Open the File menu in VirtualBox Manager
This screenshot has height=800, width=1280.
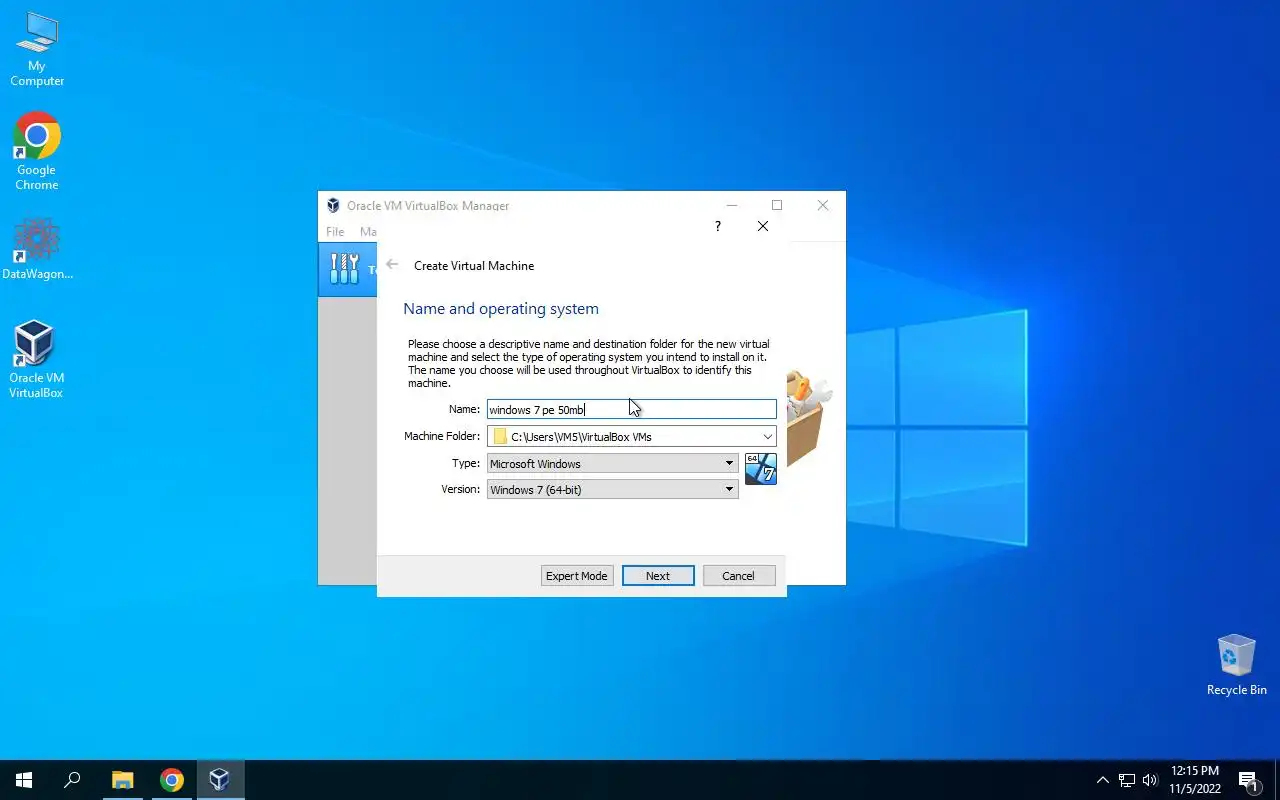click(x=335, y=232)
